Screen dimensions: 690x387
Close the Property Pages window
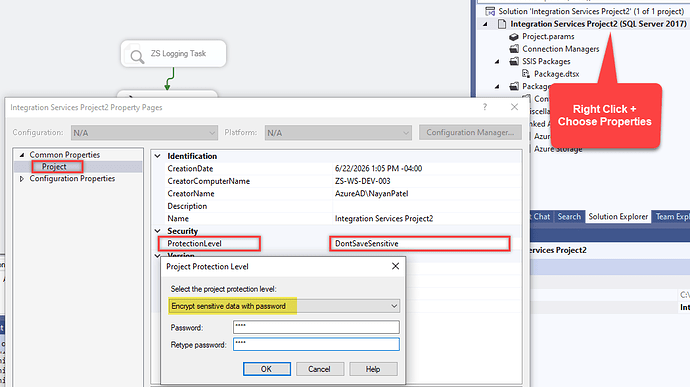click(514, 107)
